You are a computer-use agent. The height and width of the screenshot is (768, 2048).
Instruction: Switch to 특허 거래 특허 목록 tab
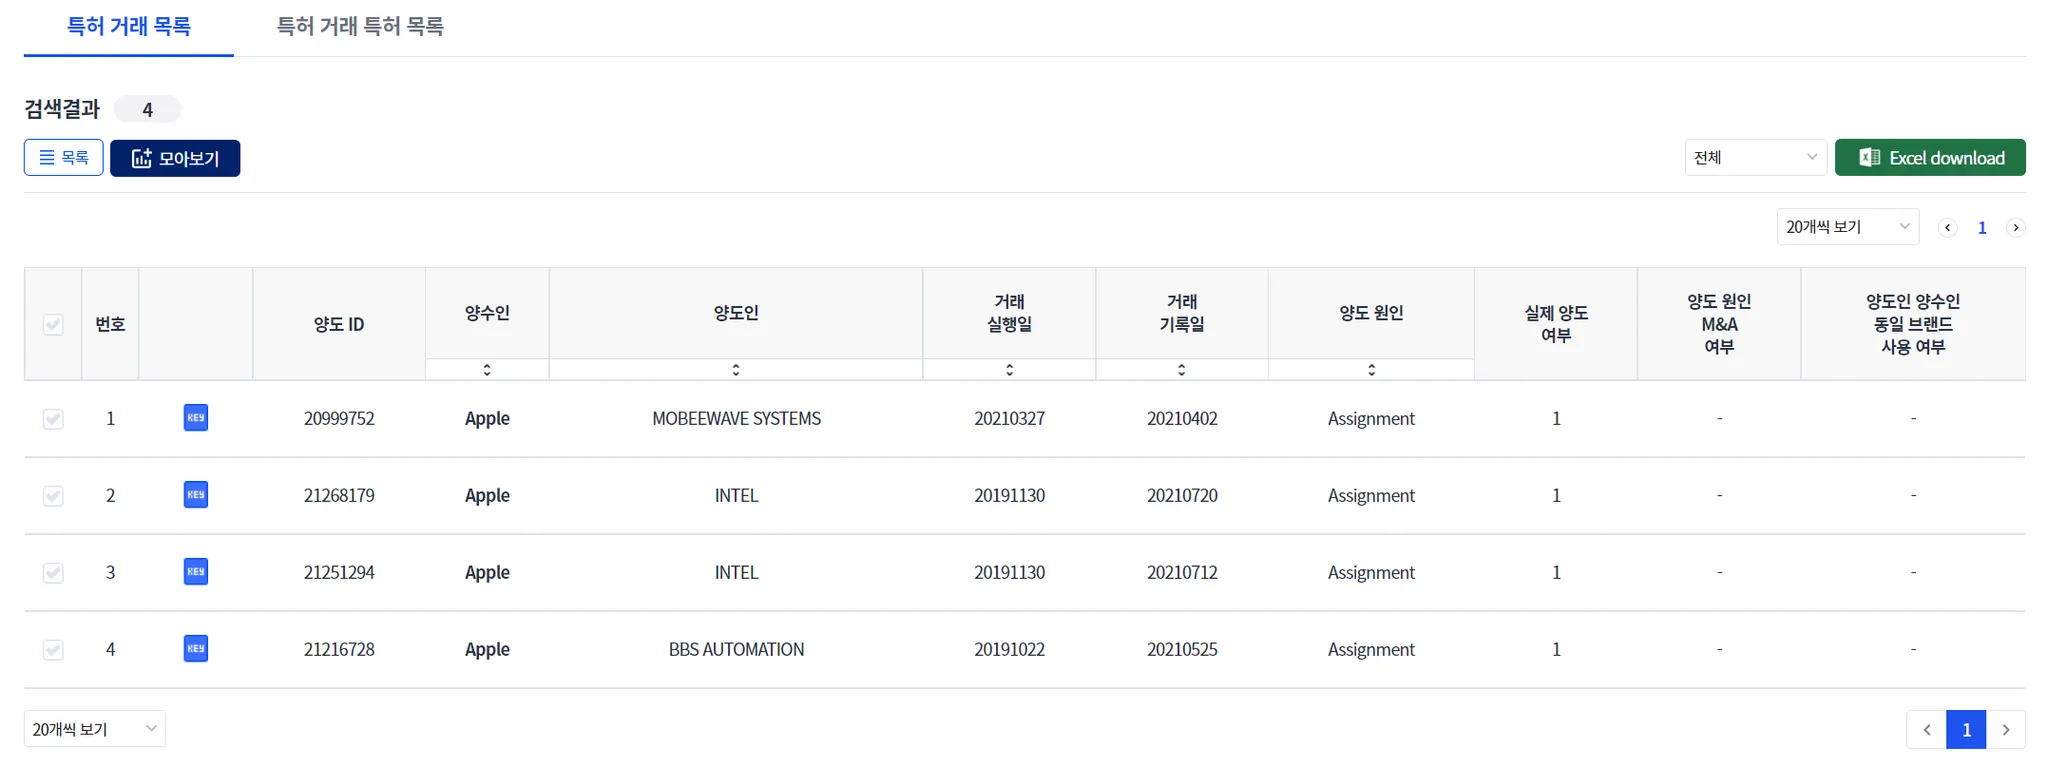click(360, 27)
